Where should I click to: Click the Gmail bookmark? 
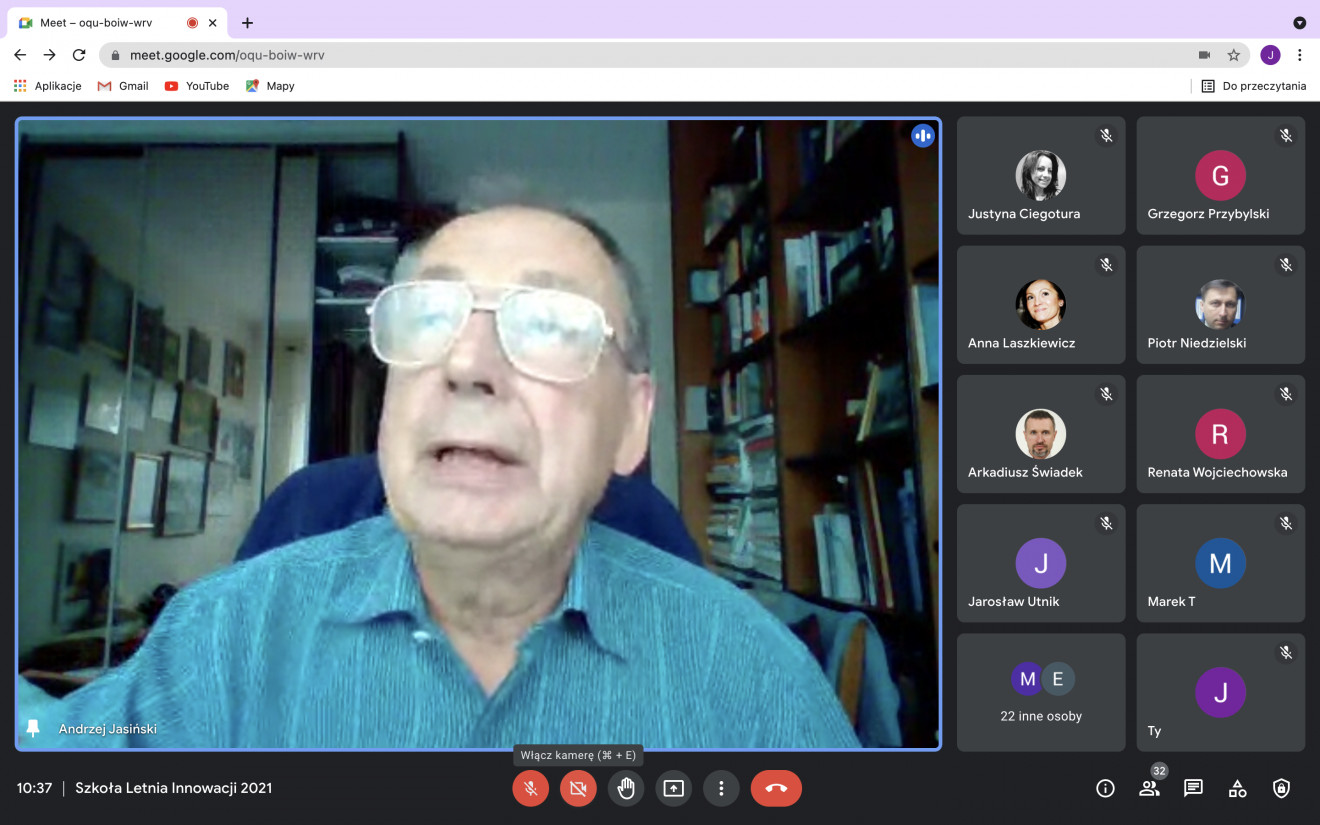tap(123, 86)
